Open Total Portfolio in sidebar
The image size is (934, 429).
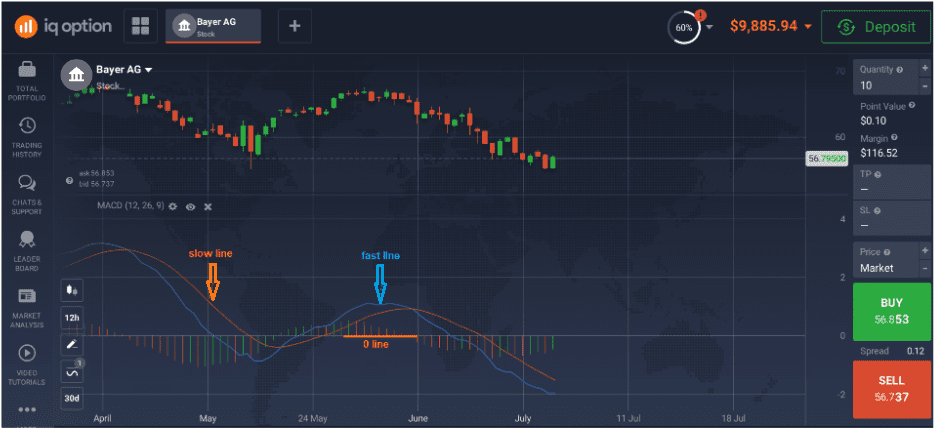coord(27,81)
